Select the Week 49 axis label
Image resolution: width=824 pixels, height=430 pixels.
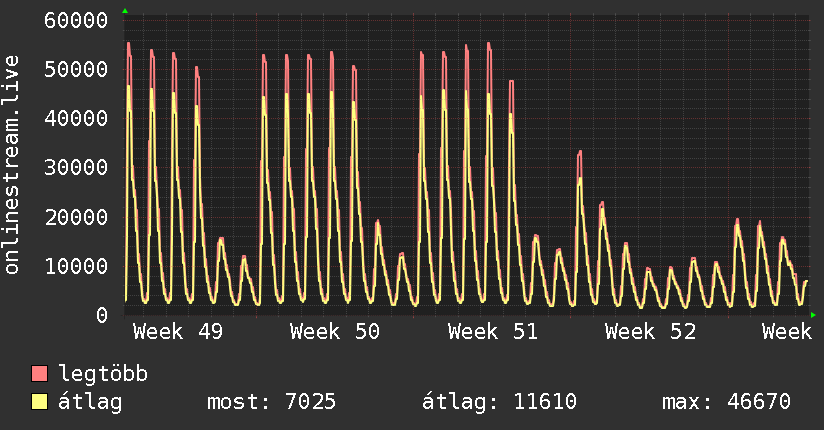pos(178,332)
